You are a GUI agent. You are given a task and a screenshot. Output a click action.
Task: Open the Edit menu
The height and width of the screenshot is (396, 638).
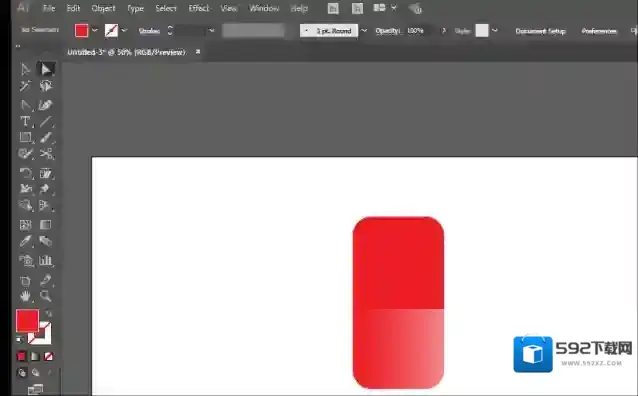73,8
